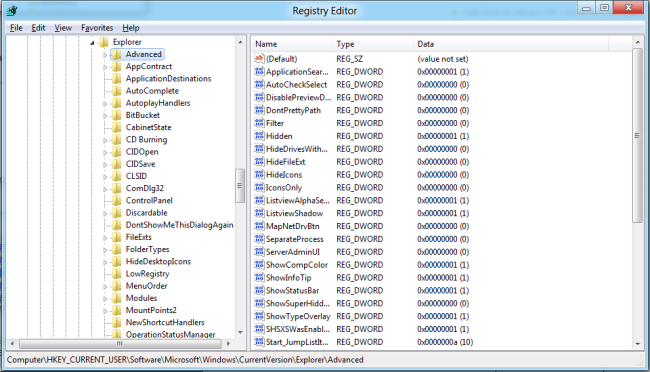650x372 pixels.
Task: Click the Modules key folder icon
Action: [117, 298]
